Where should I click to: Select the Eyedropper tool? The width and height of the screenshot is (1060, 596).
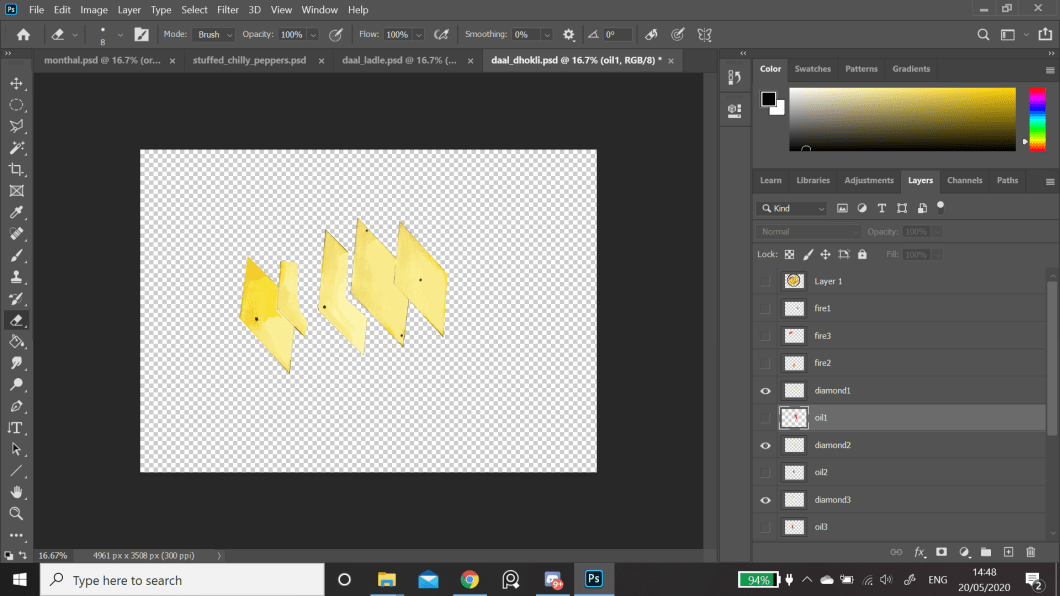click(16, 212)
